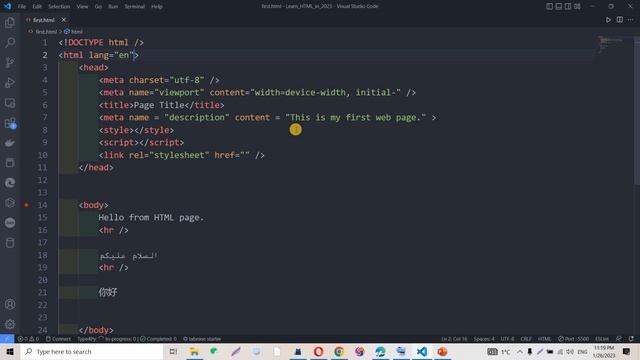640x360 pixels.
Task: Change file encoding via UTF-8
Action: point(507,339)
